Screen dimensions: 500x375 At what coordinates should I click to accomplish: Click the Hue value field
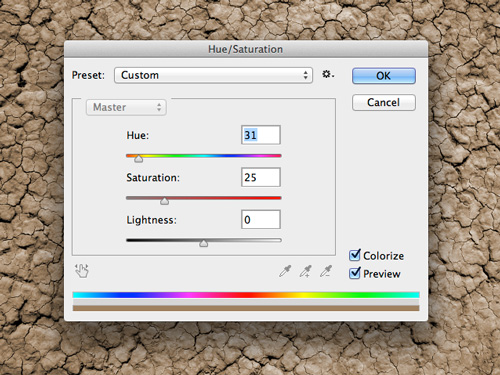(x=261, y=135)
